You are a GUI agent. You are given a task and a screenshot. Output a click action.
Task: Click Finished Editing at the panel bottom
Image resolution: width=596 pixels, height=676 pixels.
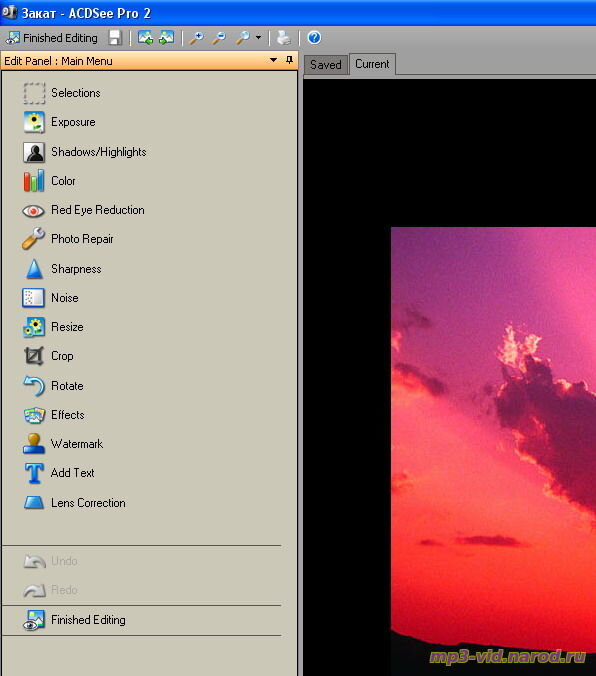click(74, 620)
